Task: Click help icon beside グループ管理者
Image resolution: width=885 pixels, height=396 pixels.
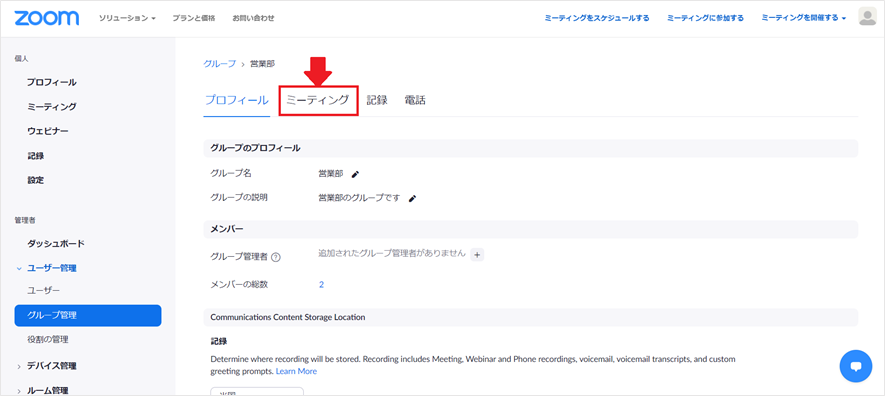Action: [276, 257]
